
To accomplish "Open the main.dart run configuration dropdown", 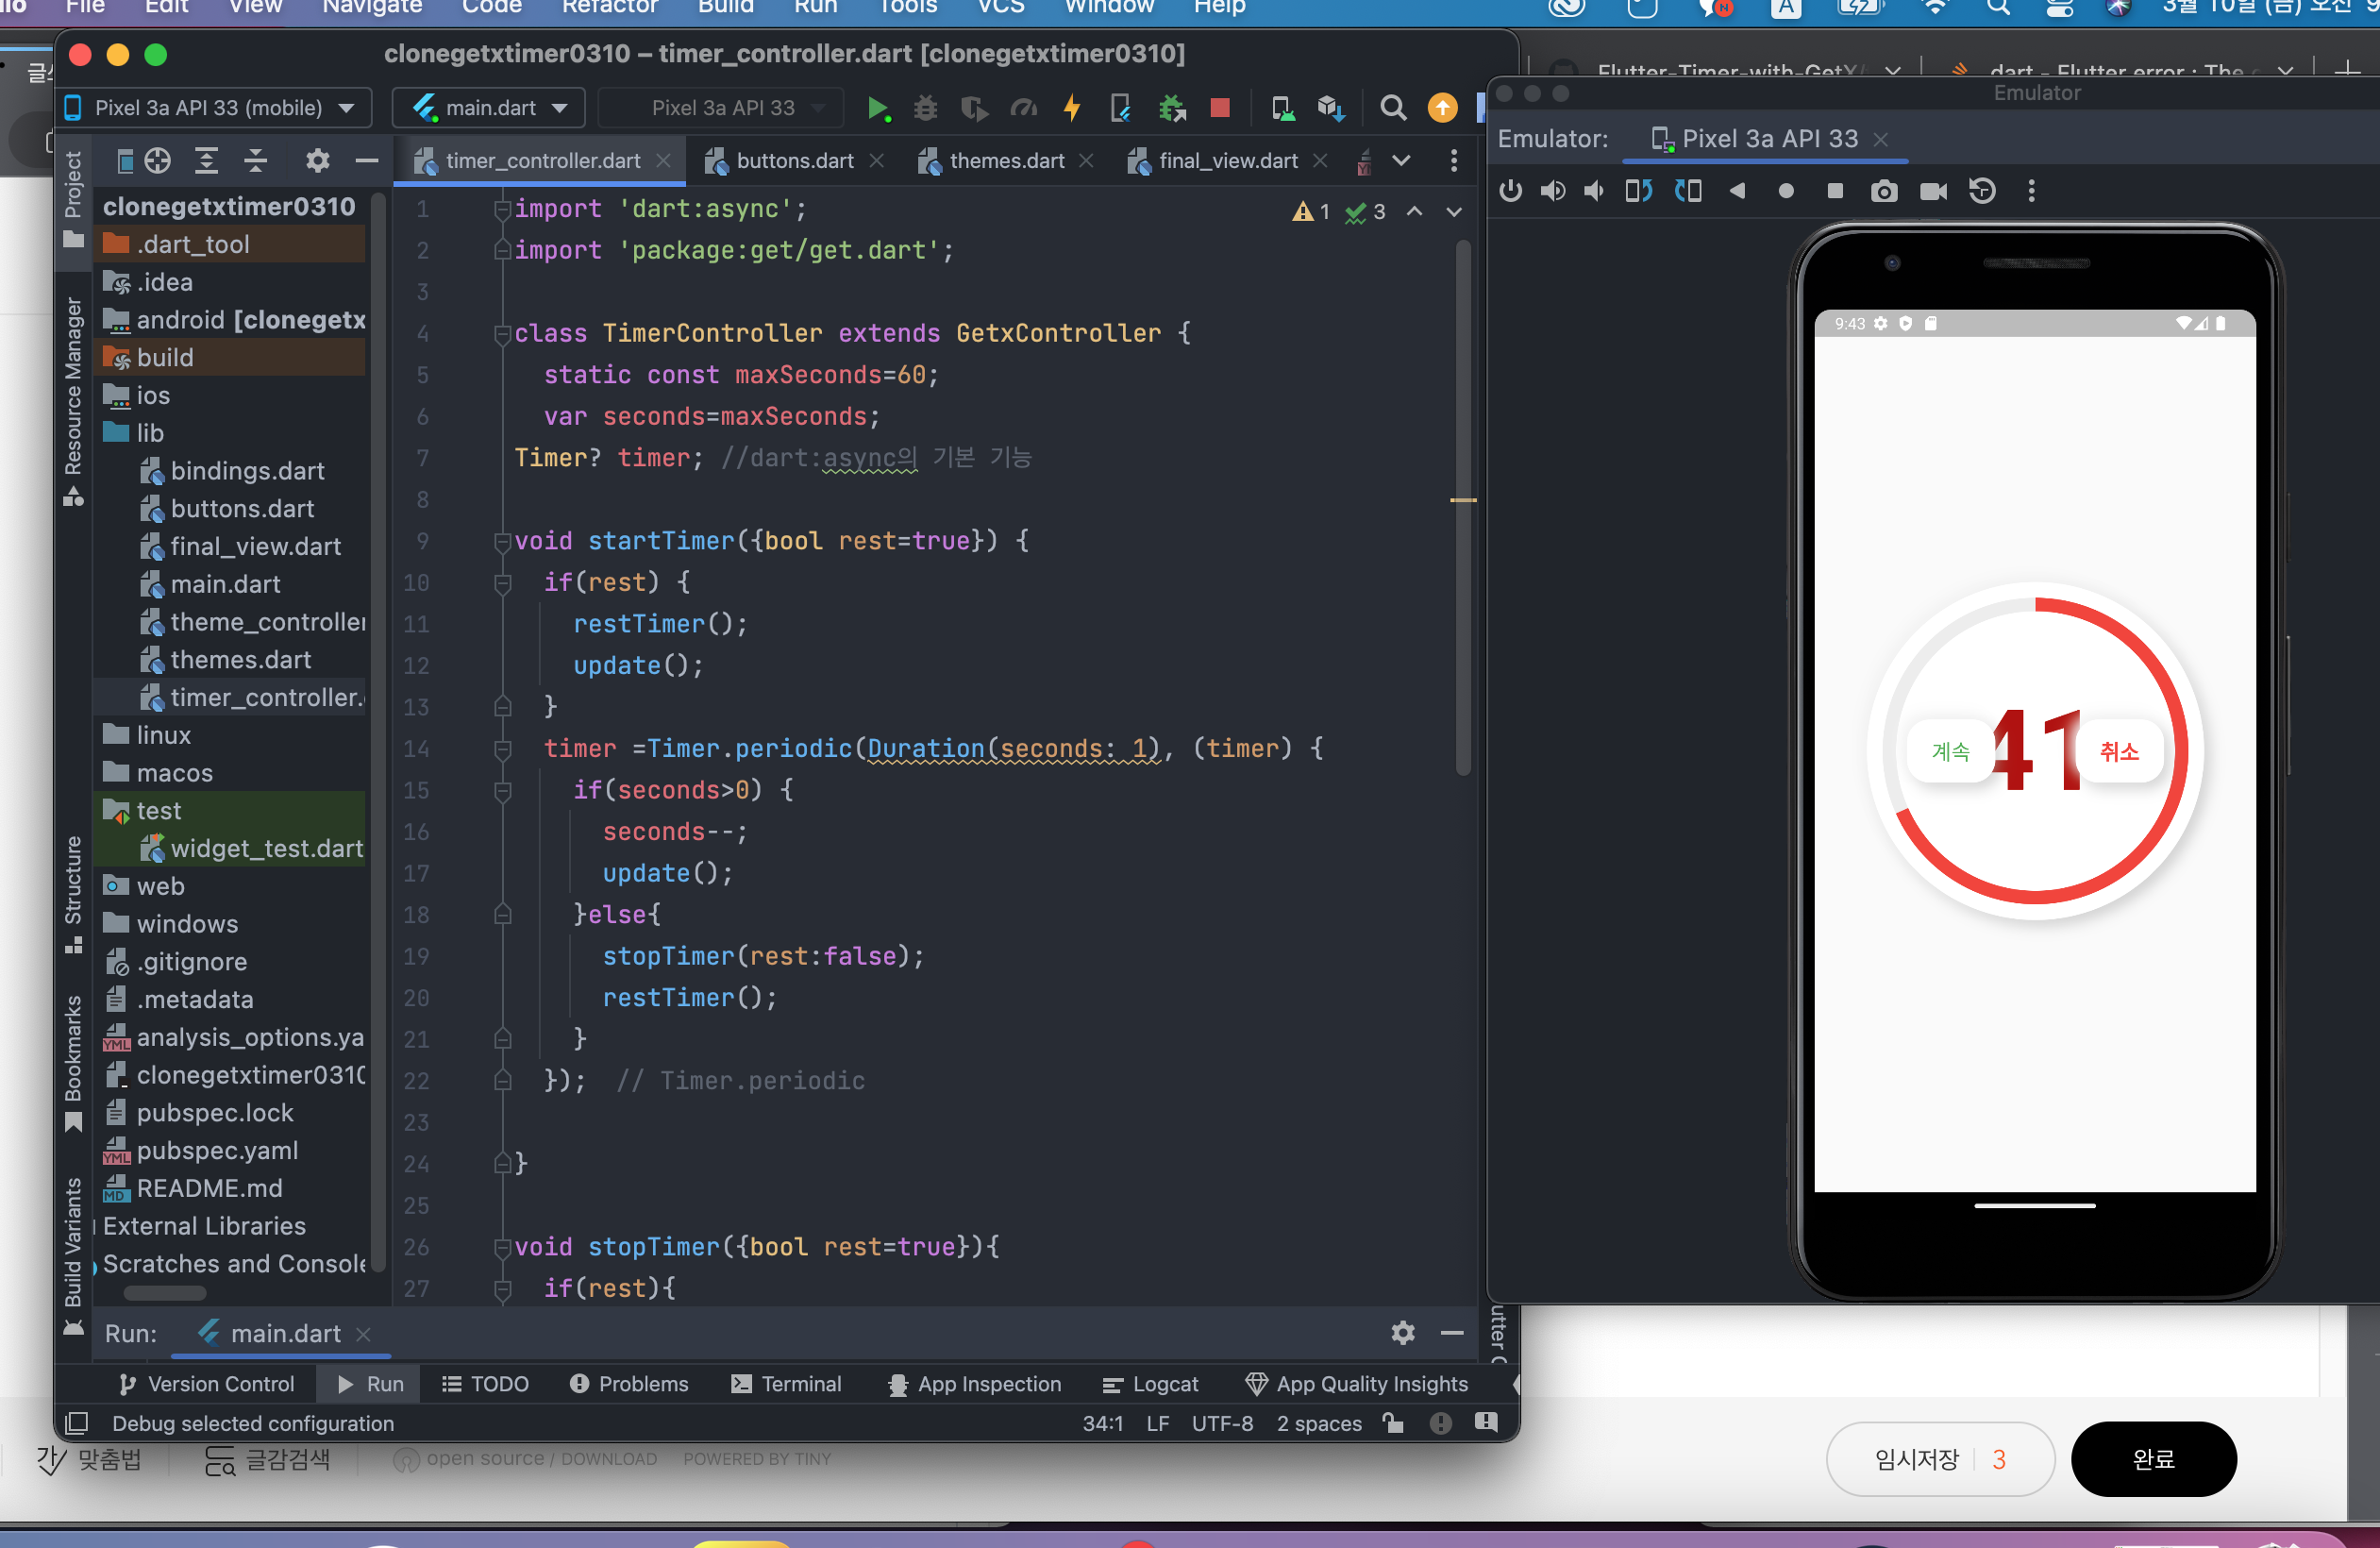I will tap(490, 108).
